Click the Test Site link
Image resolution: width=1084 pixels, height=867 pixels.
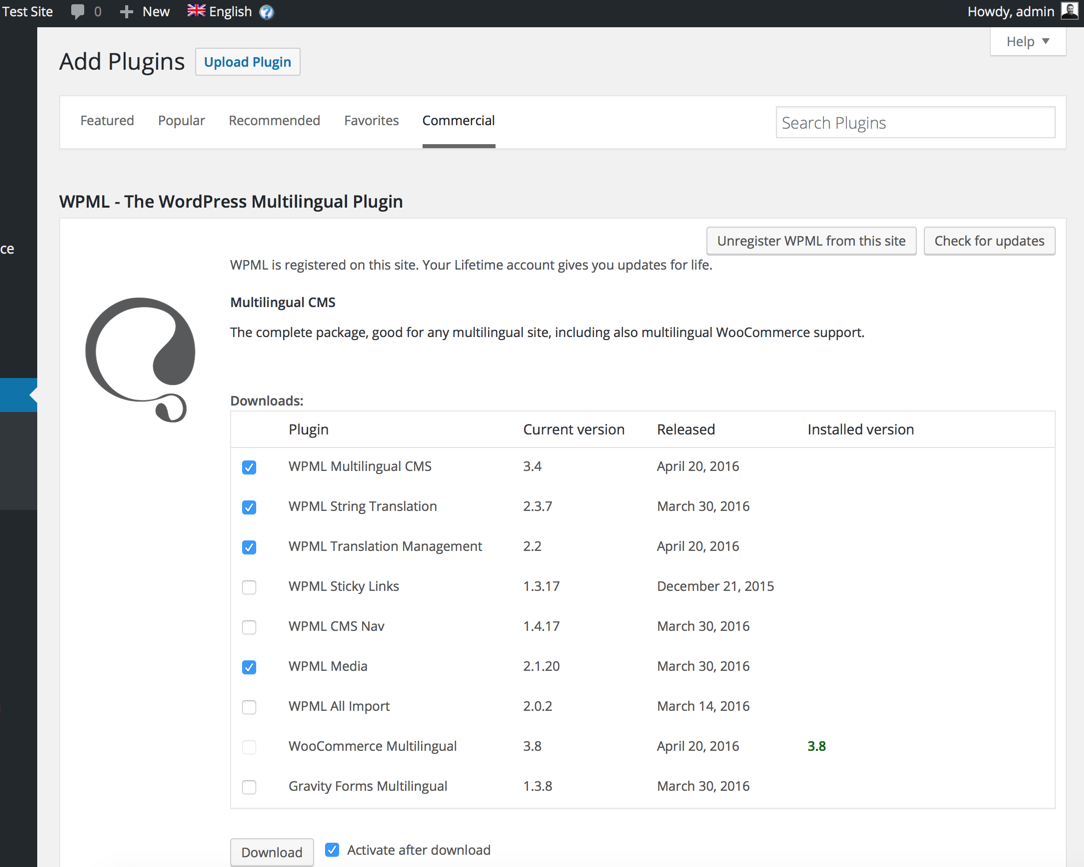[x=27, y=12]
